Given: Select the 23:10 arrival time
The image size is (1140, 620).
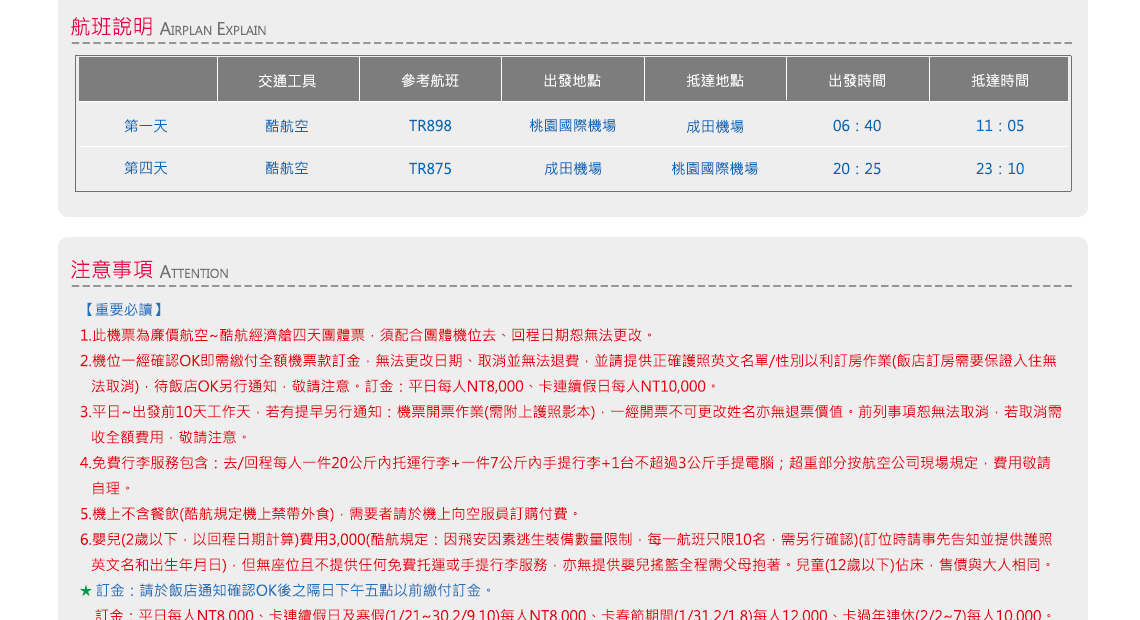Looking at the screenshot, I should pyautogui.click(x=999, y=169).
